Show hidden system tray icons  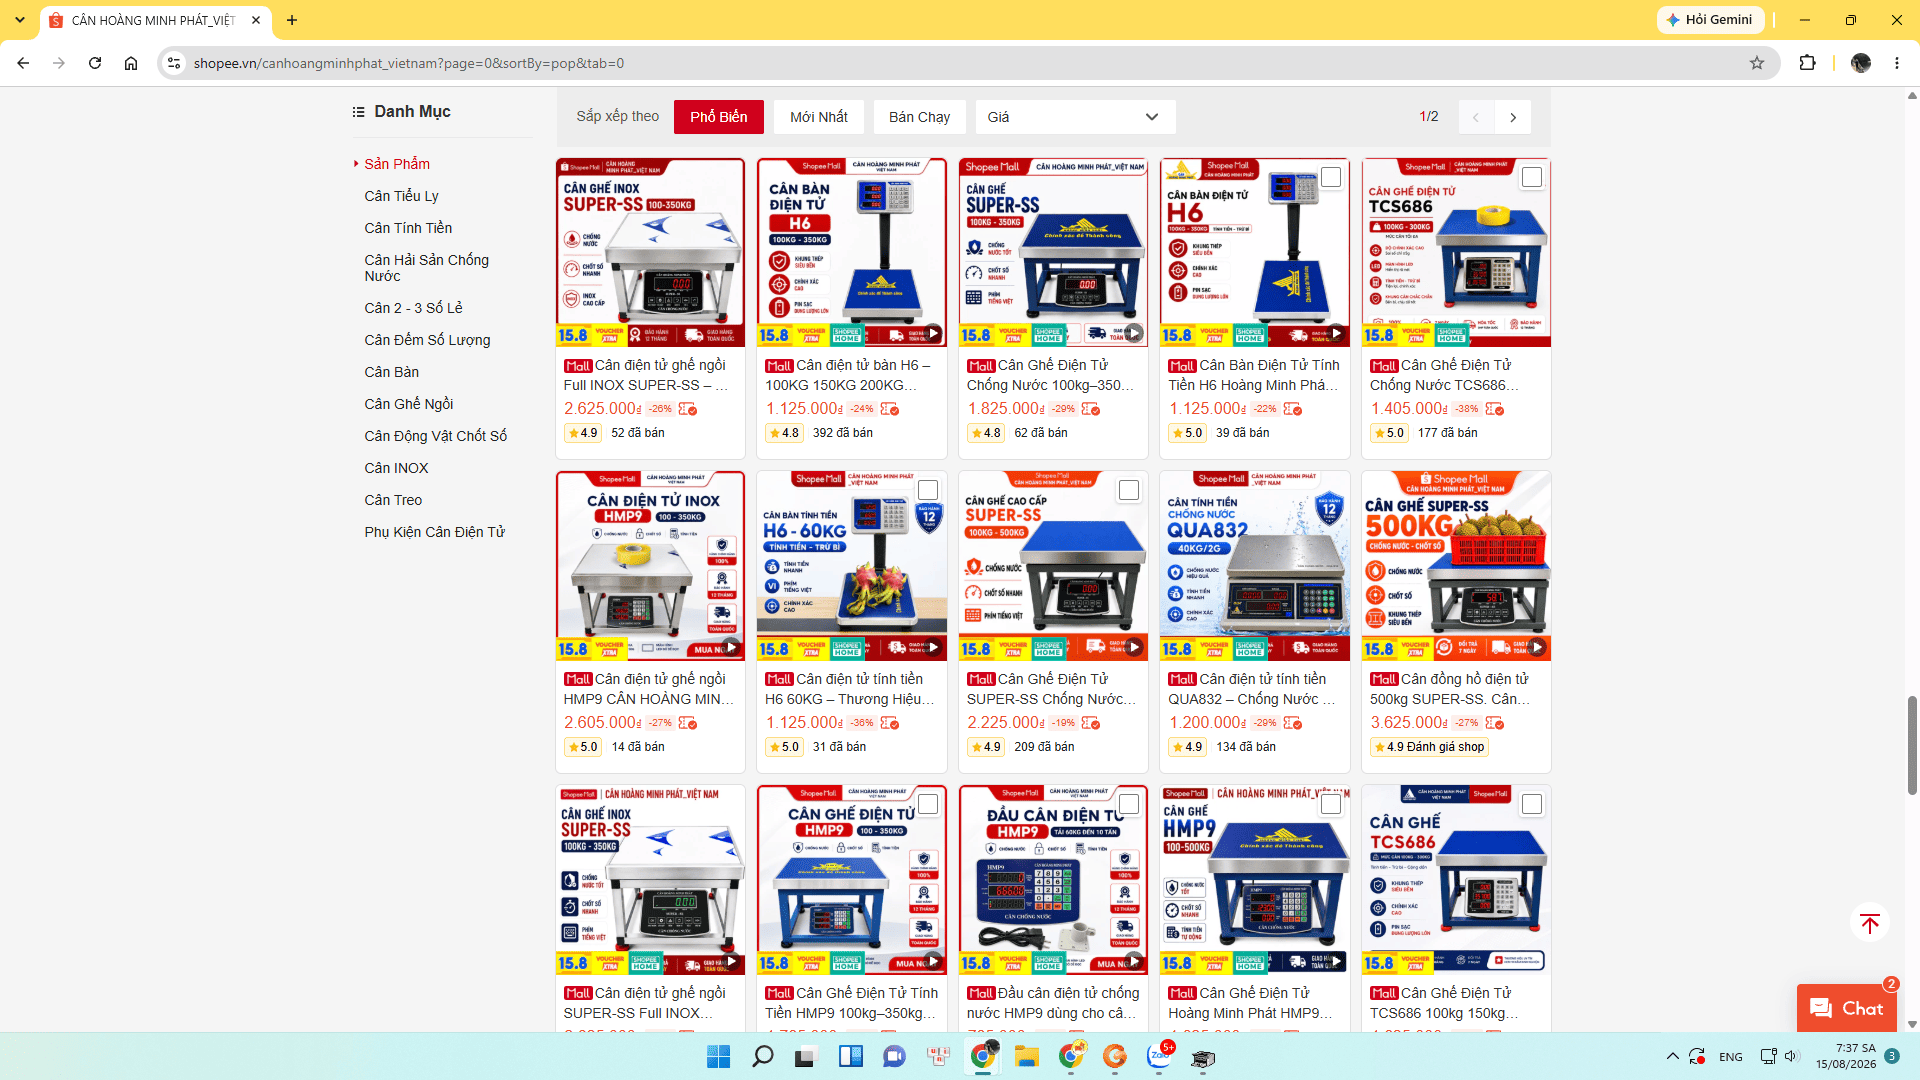tap(1672, 1056)
